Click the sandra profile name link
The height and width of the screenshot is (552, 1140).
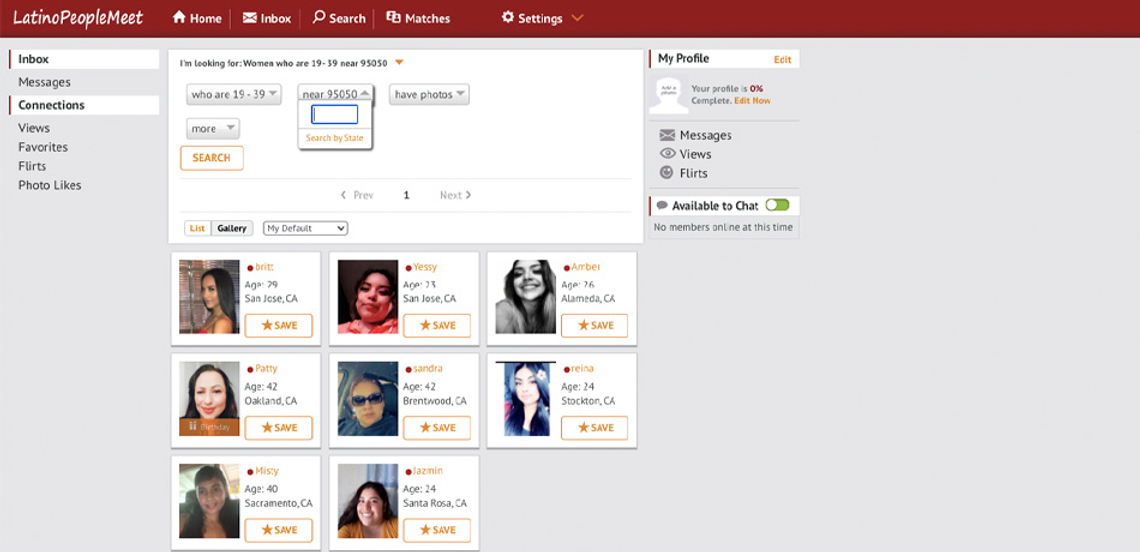coord(428,369)
